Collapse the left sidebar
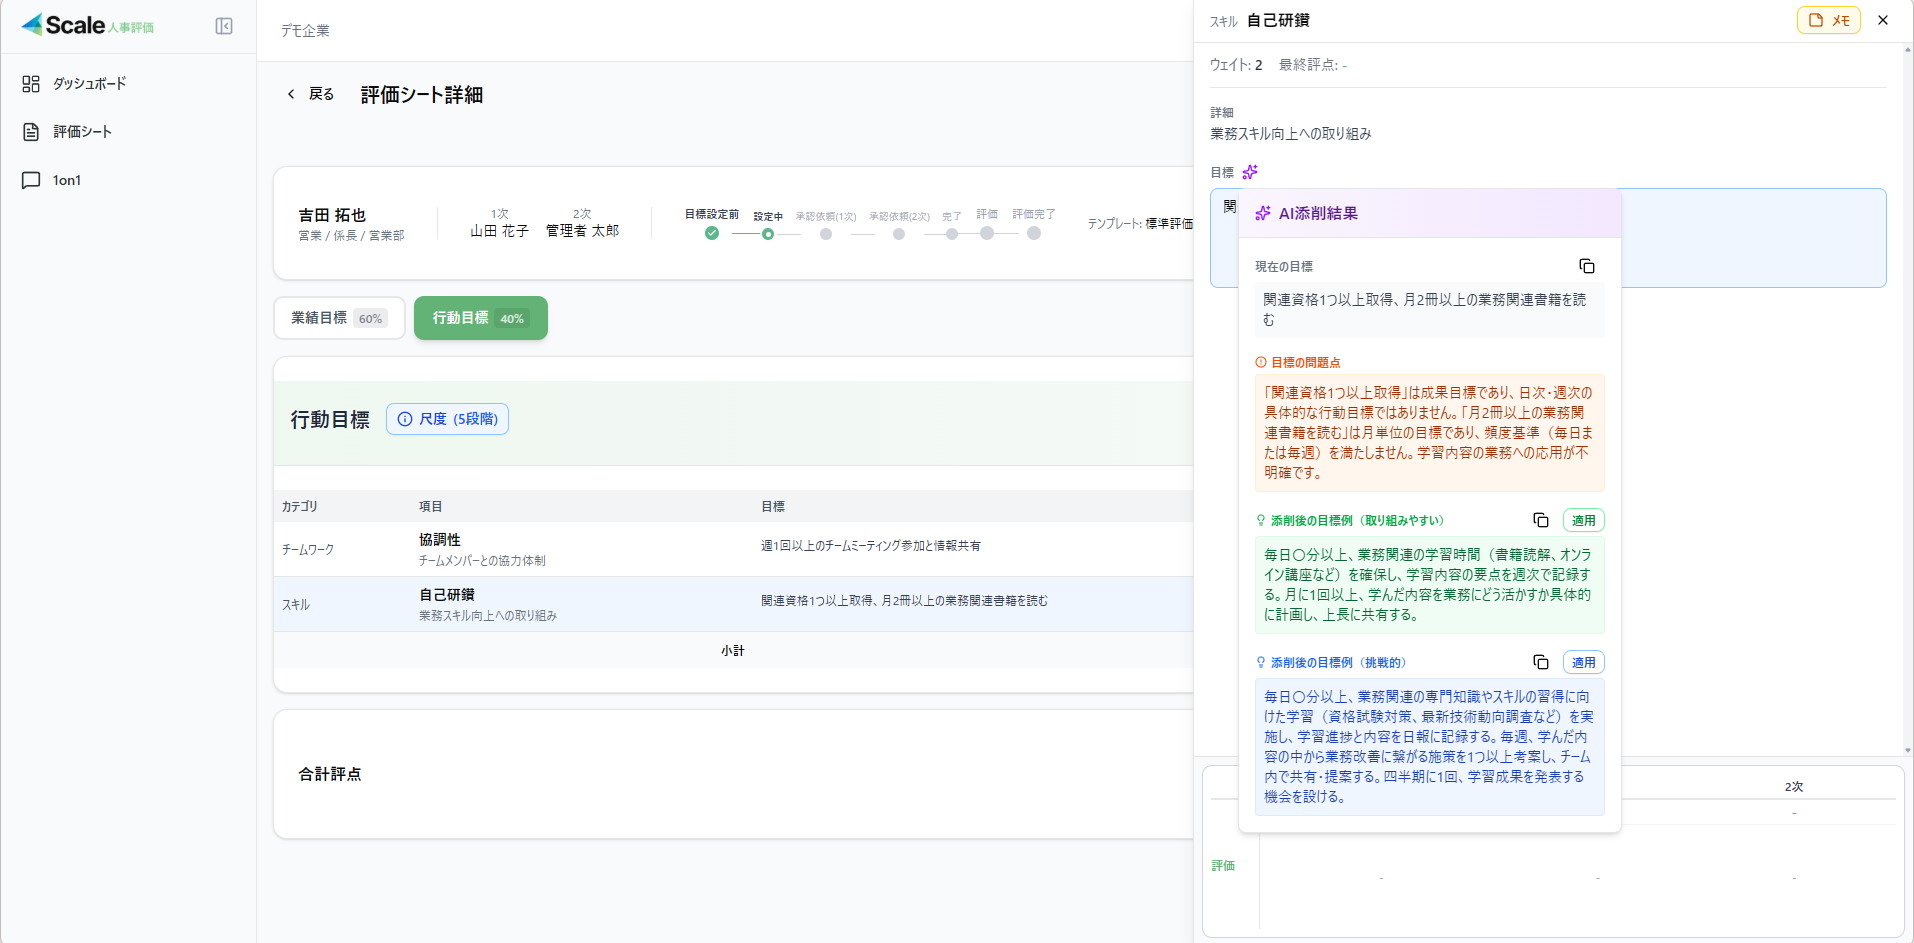1914x943 pixels. point(224,26)
